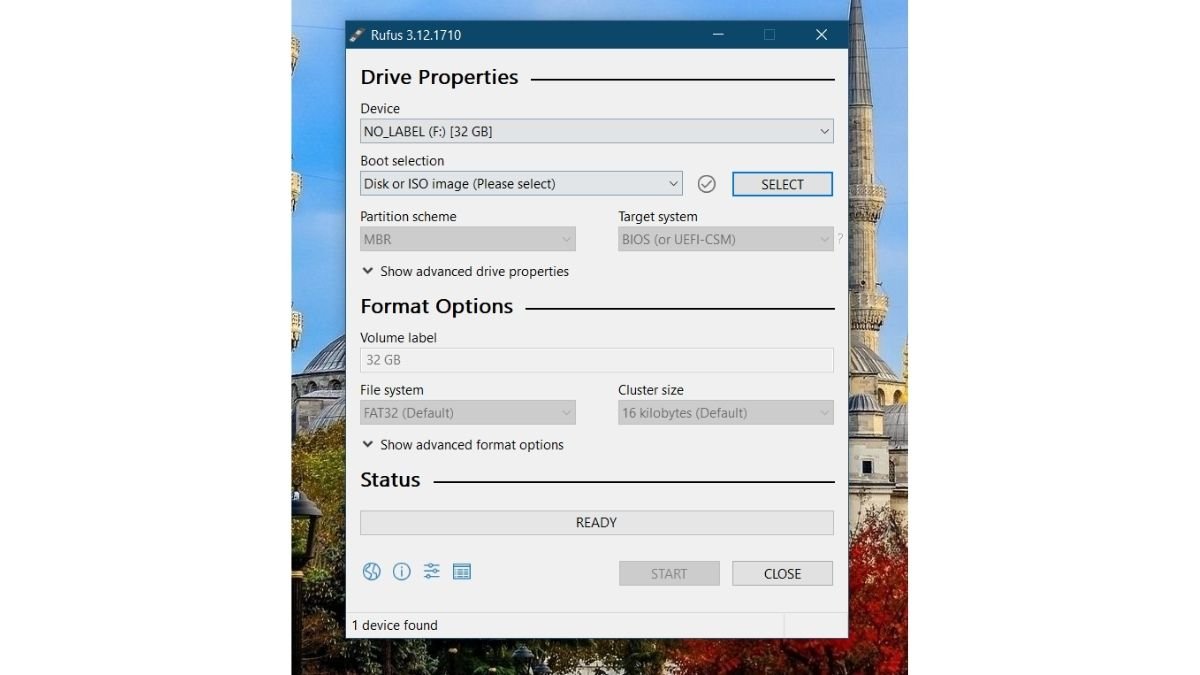The image size is (1200, 675).
Task: Open the Cluster size dropdown
Action: click(x=726, y=413)
